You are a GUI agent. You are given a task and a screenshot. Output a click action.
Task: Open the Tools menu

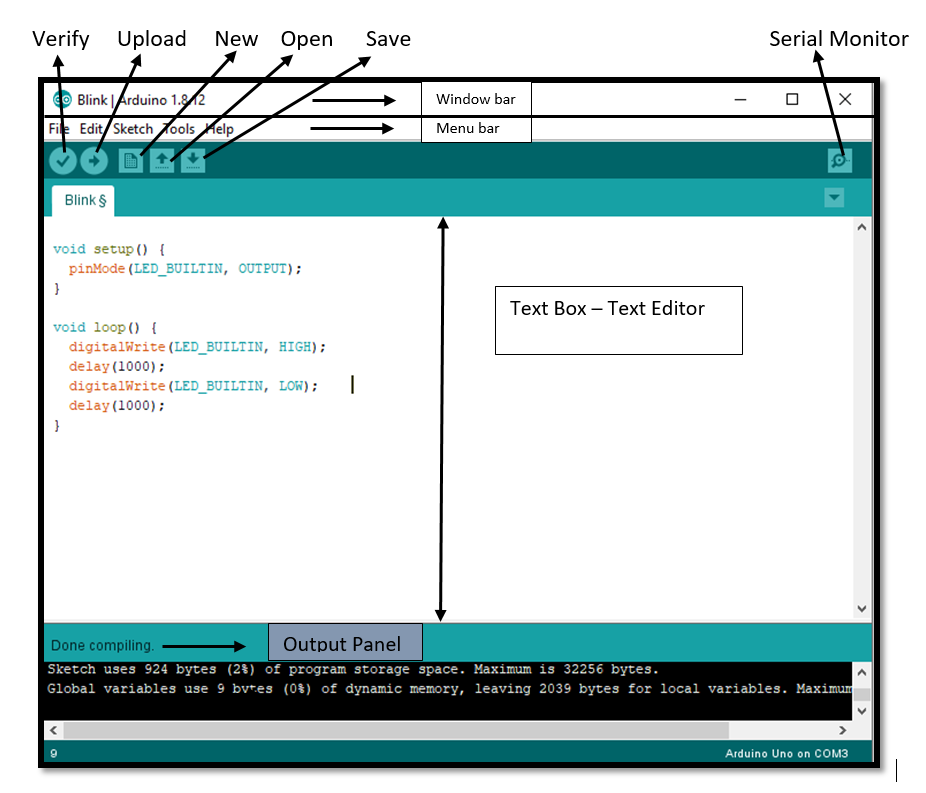coord(179,129)
